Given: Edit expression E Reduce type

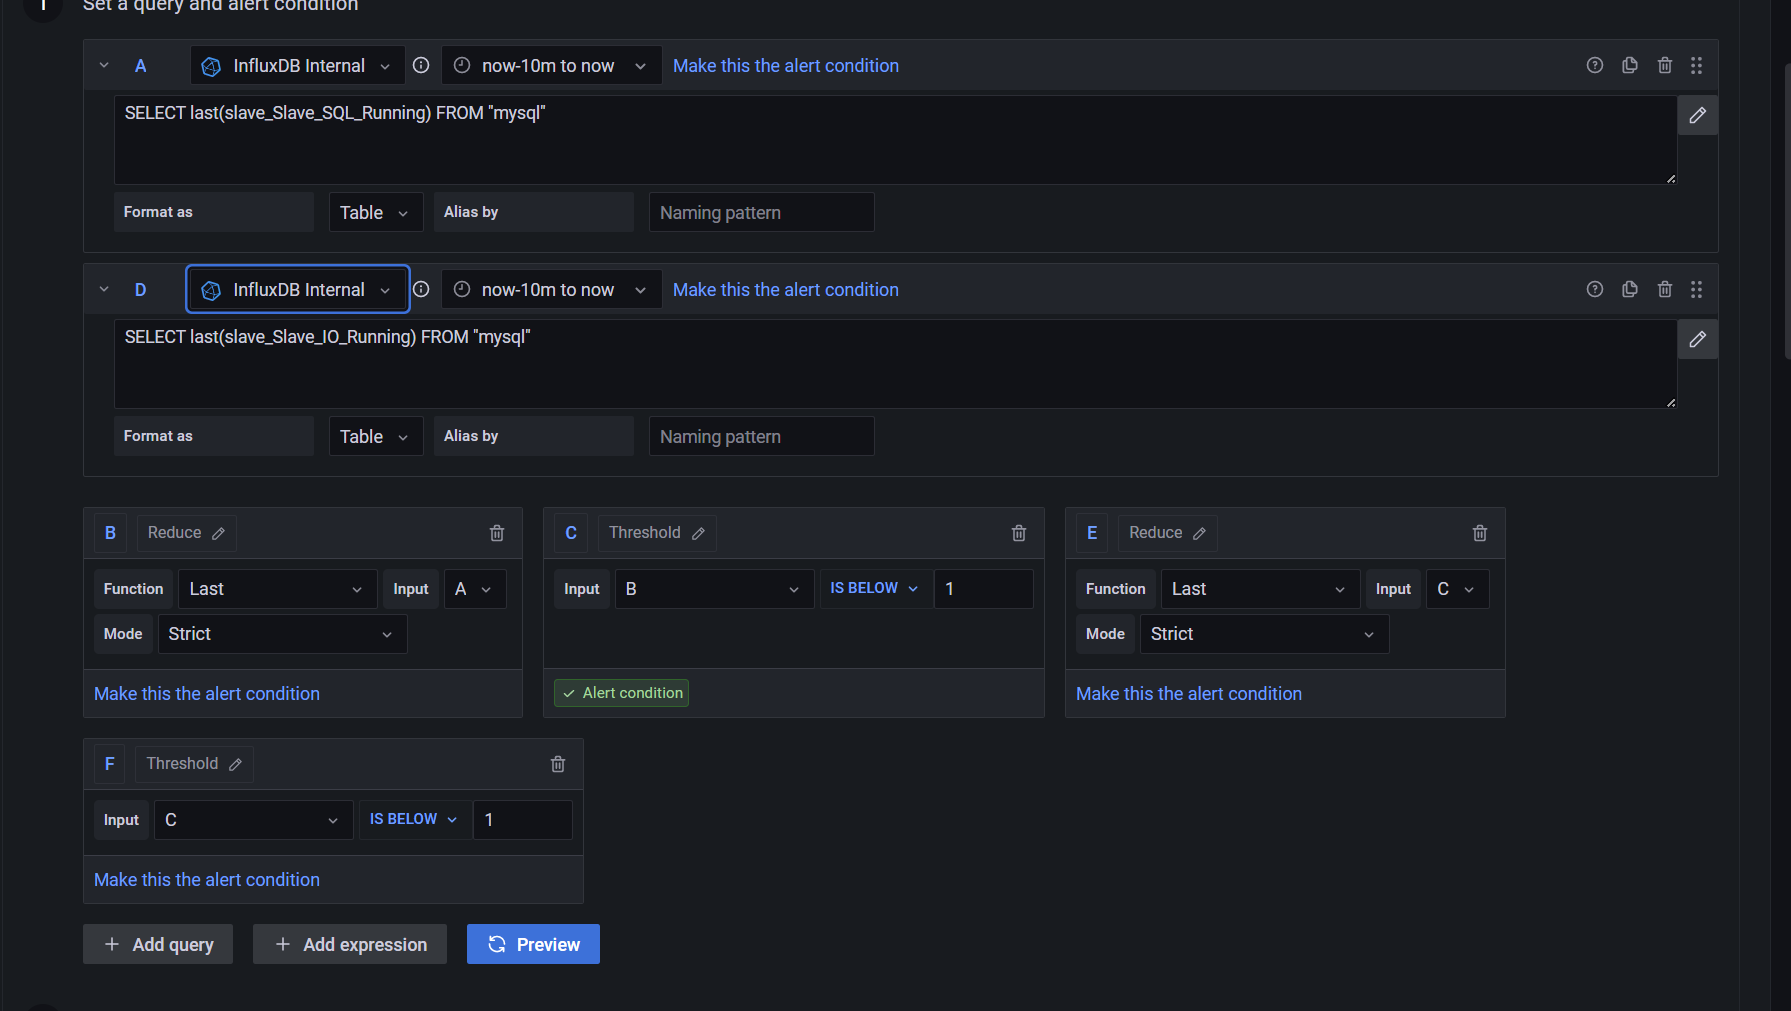Looking at the screenshot, I should click(x=1168, y=533).
